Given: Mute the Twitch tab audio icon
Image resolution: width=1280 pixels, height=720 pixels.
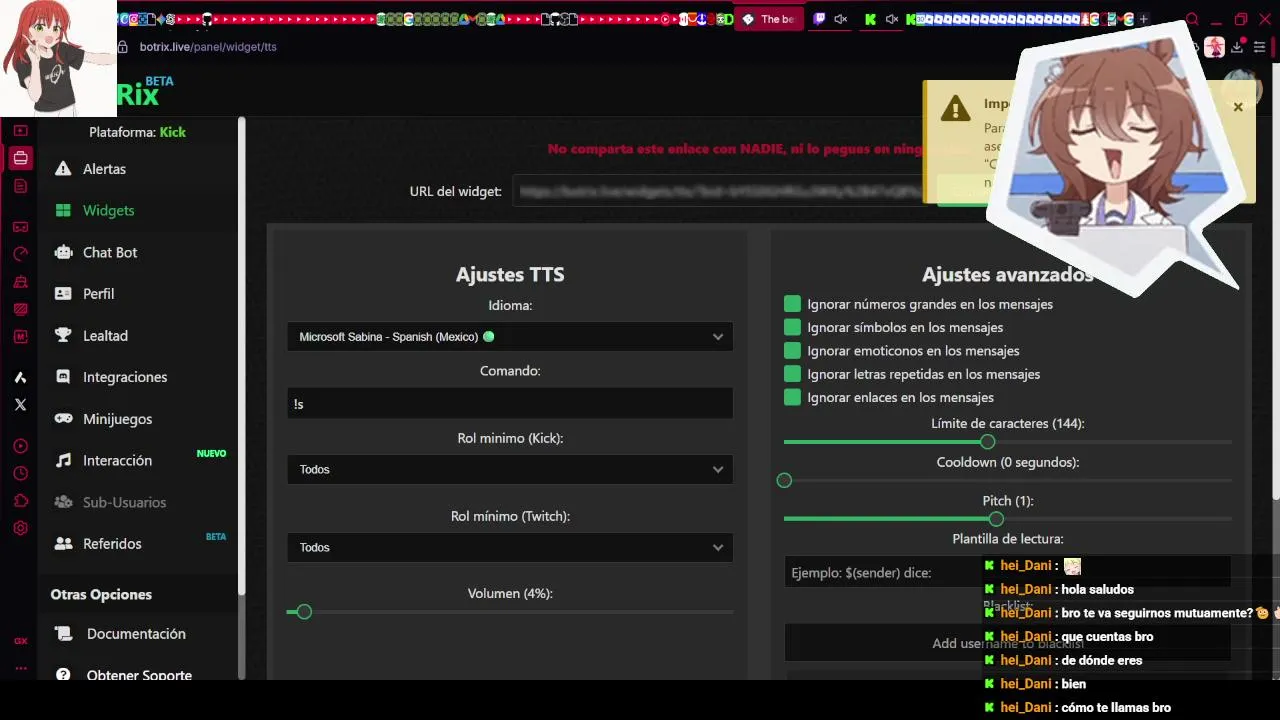Looking at the screenshot, I should click(840, 19).
